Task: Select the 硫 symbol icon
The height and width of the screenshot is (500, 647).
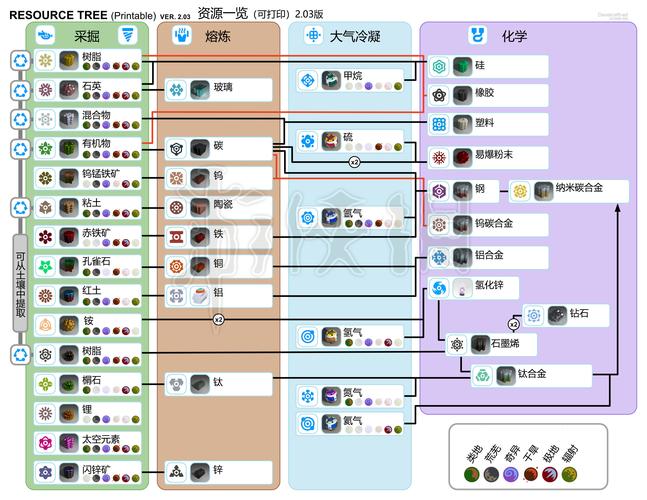Action: (x=308, y=141)
